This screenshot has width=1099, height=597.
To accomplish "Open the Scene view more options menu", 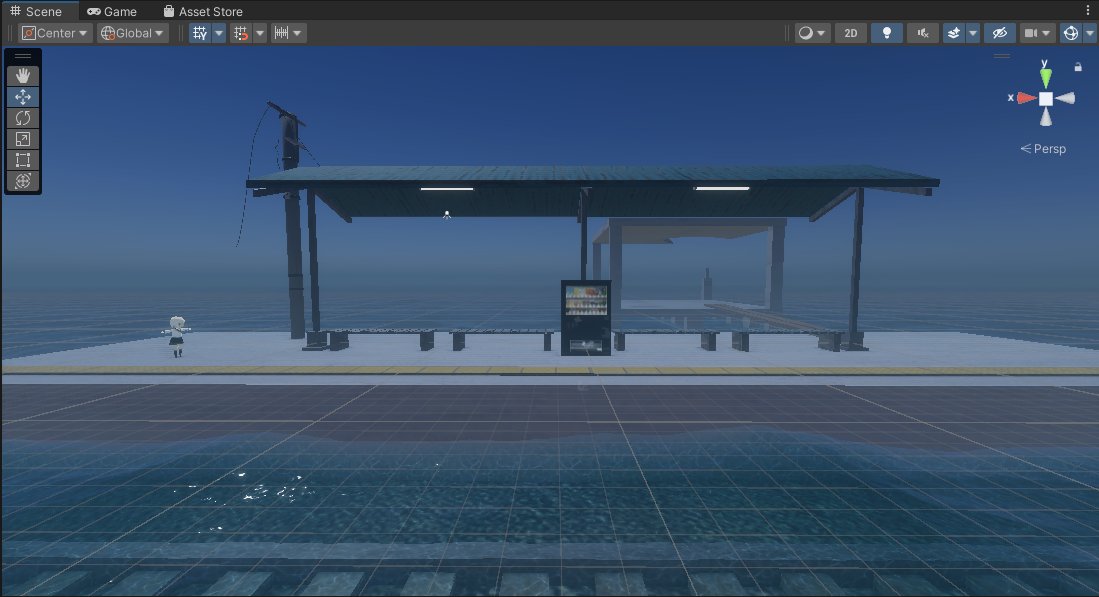I will pyautogui.click(x=1088, y=11).
